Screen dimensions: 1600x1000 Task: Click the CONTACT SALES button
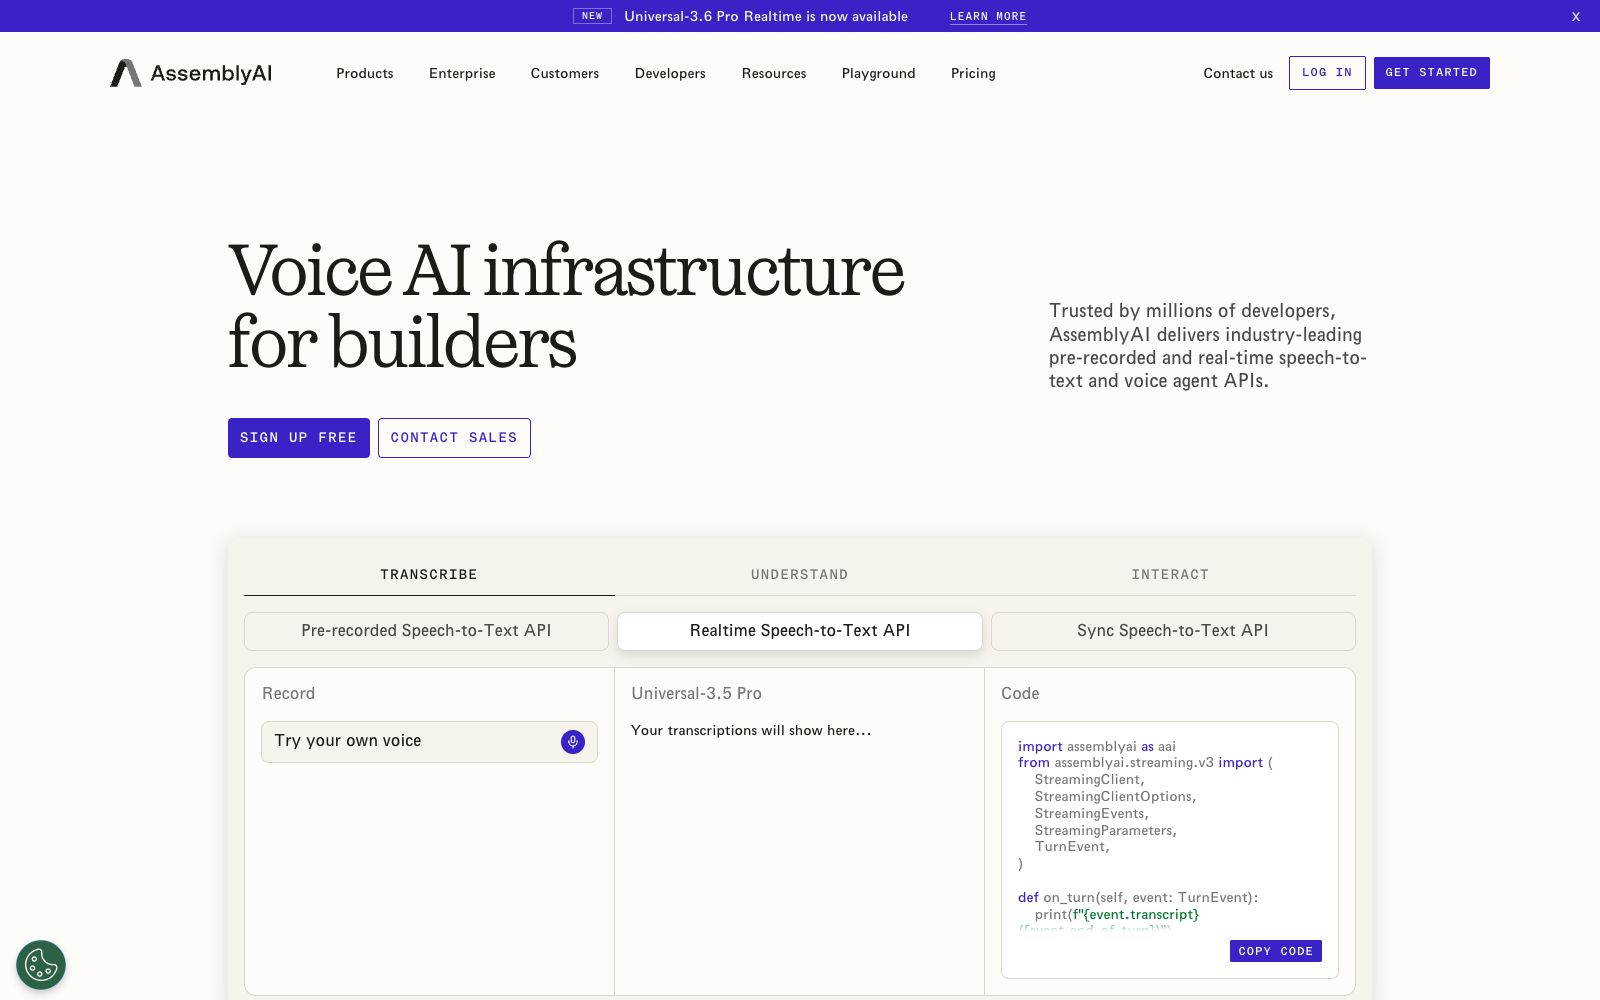(x=454, y=438)
